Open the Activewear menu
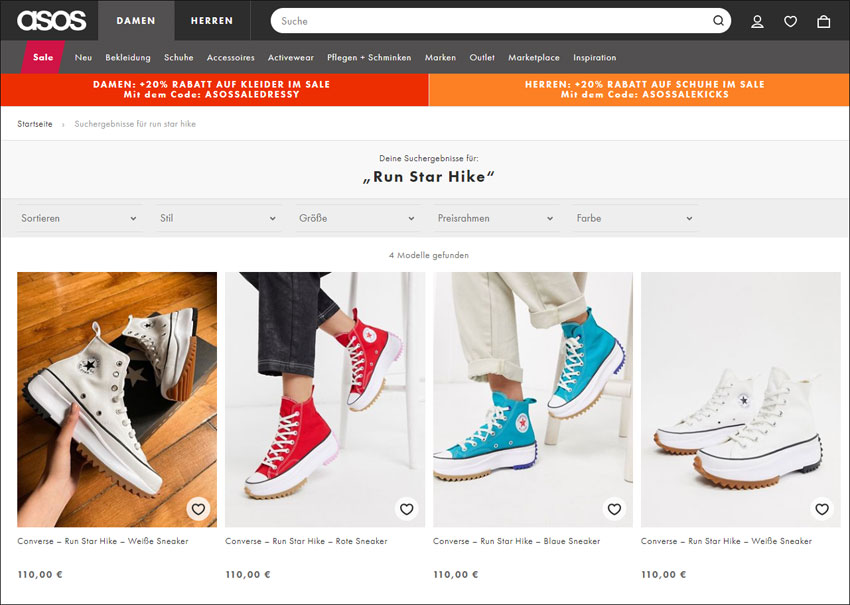The height and width of the screenshot is (605, 850). (x=291, y=57)
